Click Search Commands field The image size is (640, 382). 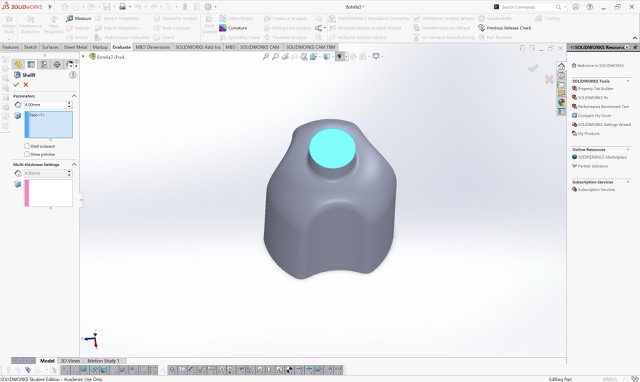click(528, 7)
